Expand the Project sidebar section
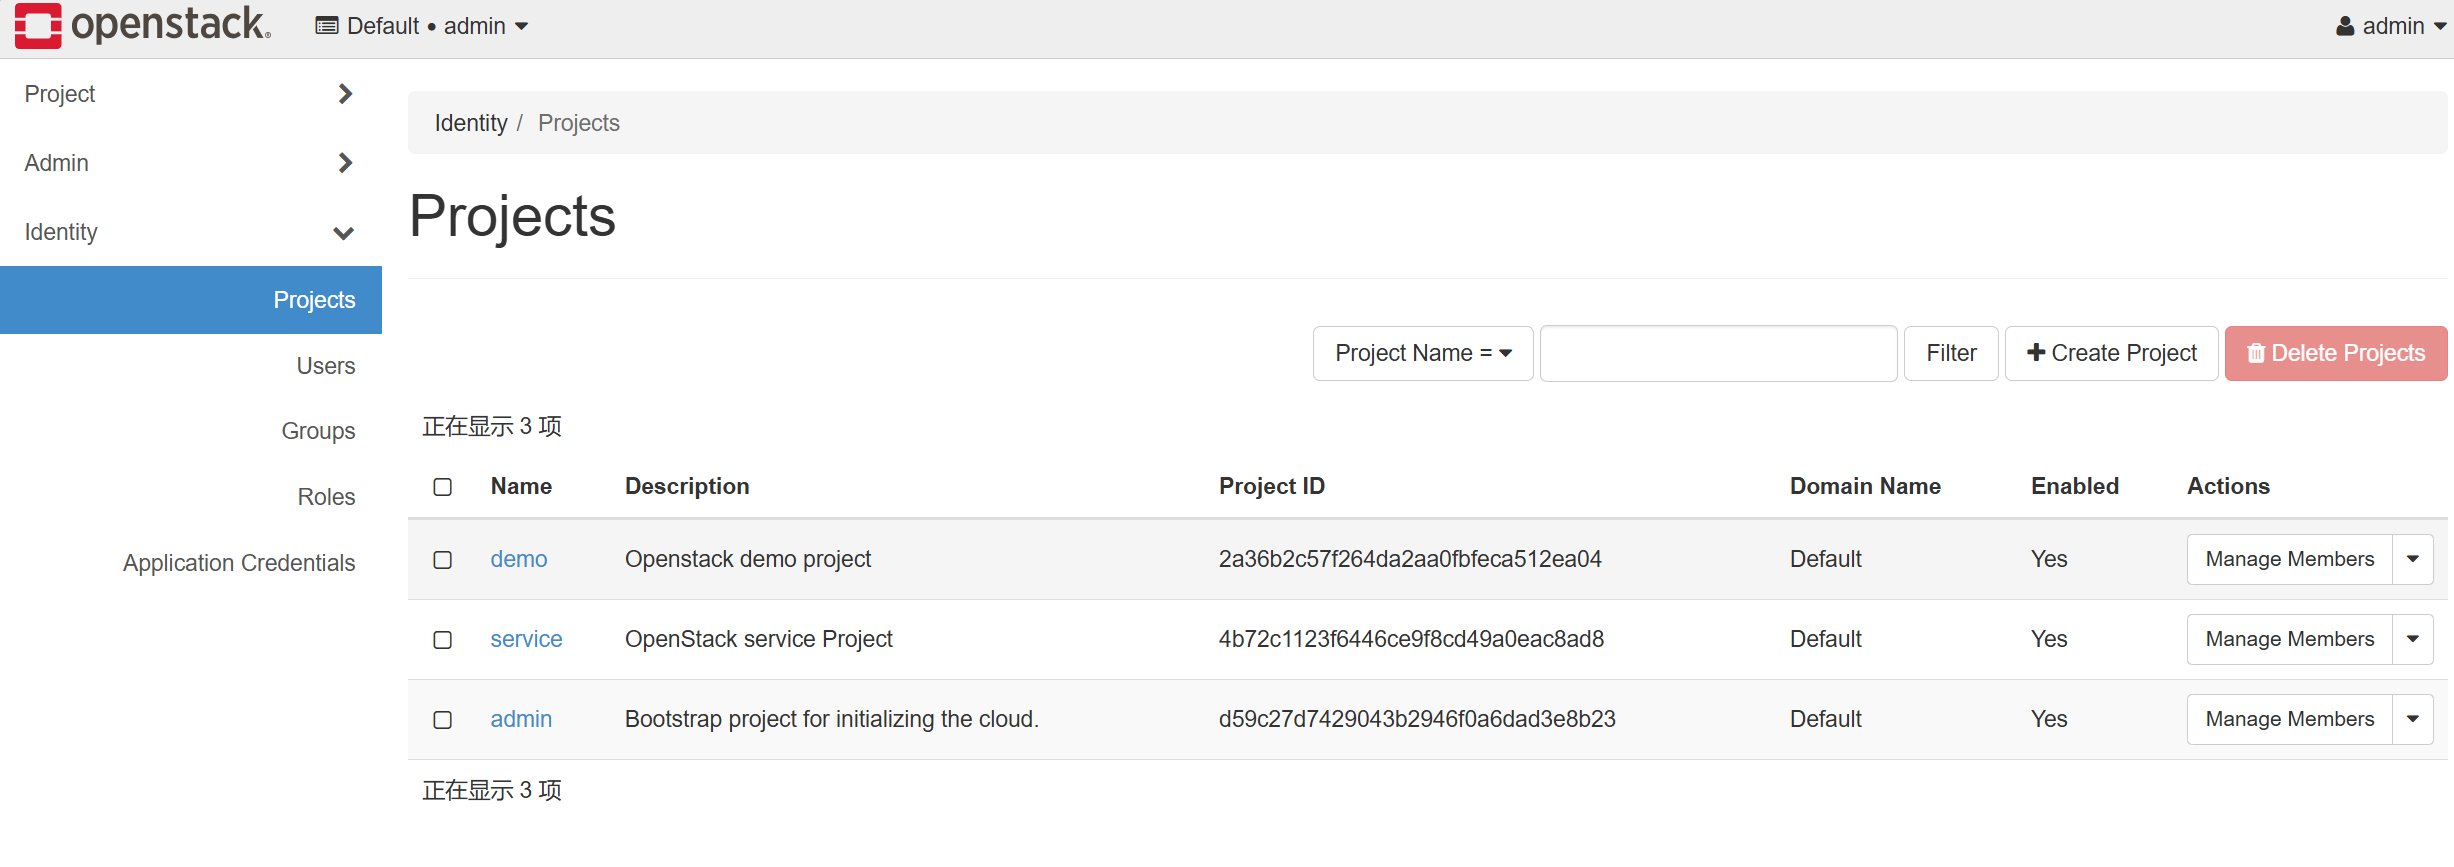 pyautogui.click(x=190, y=94)
